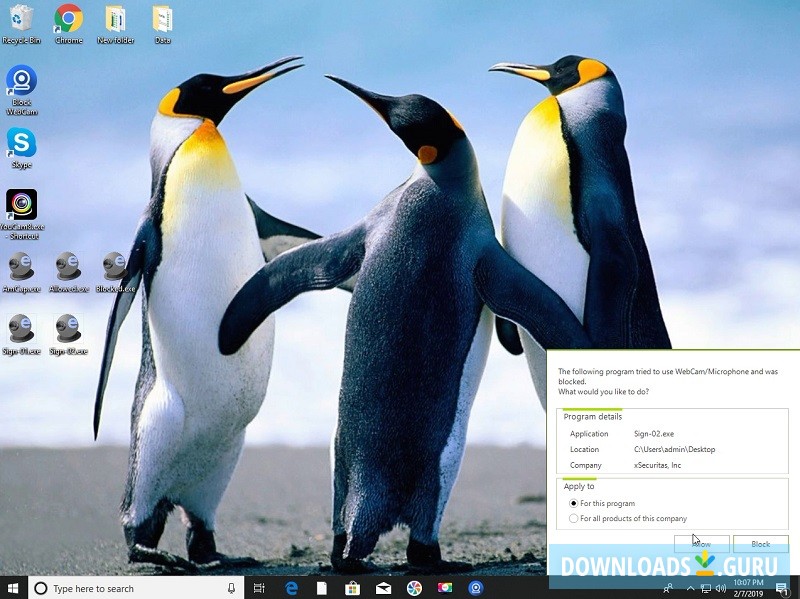Click the network icon in the tray

pos(705,588)
